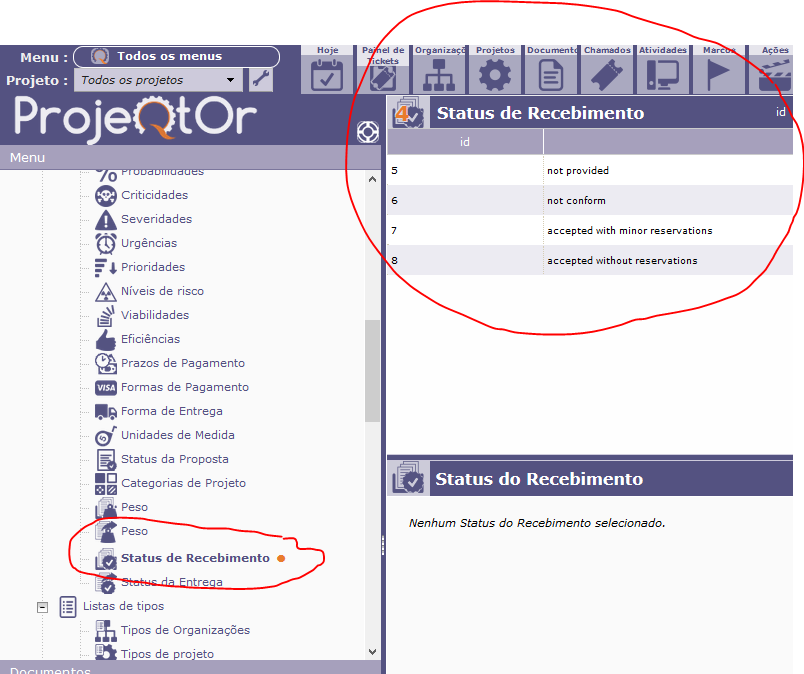Image resolution: width=804 pixels, height=674 pixels.
Task: Click the wrench icon beside project selector
Action: point(261,80)
